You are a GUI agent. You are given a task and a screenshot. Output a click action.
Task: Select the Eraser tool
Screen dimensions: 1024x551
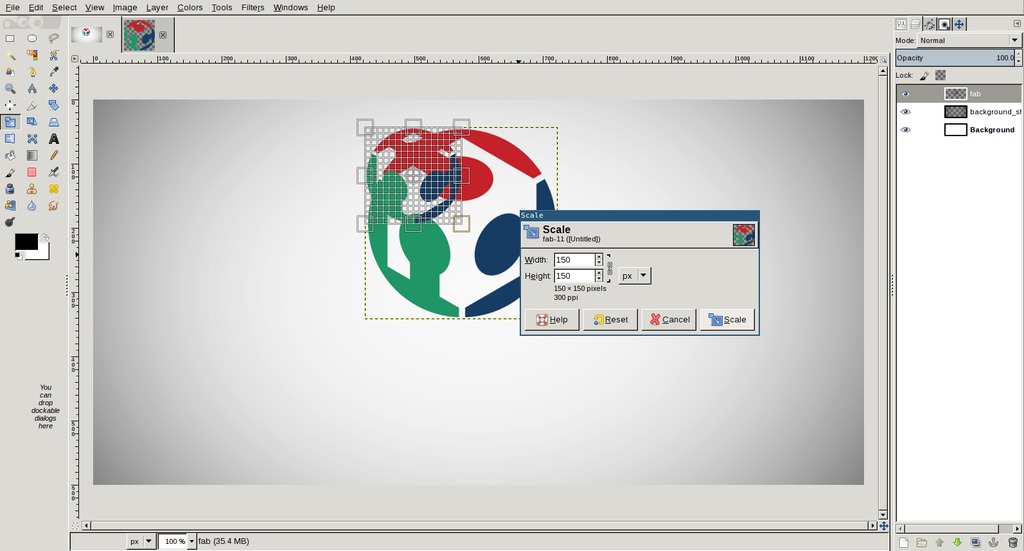[x=31, y=172]
